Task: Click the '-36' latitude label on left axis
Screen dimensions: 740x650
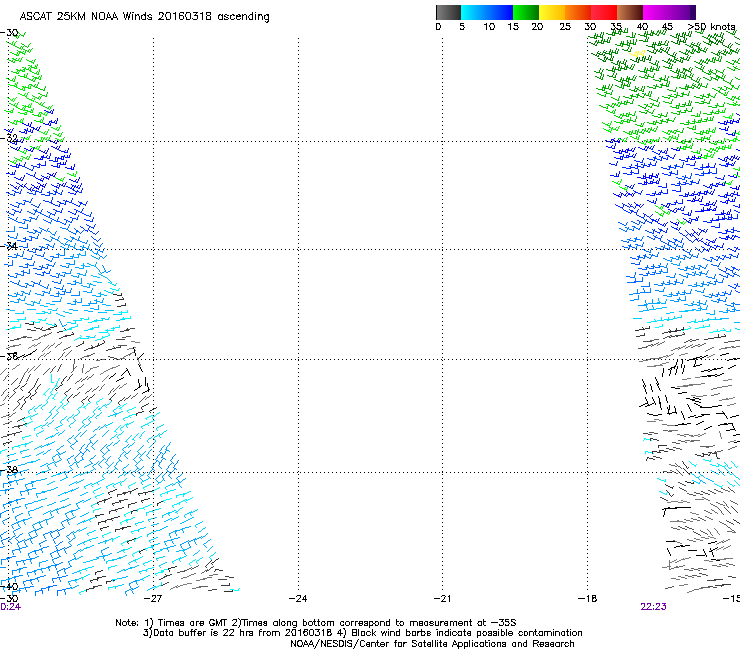Action: tap(9, 356)
